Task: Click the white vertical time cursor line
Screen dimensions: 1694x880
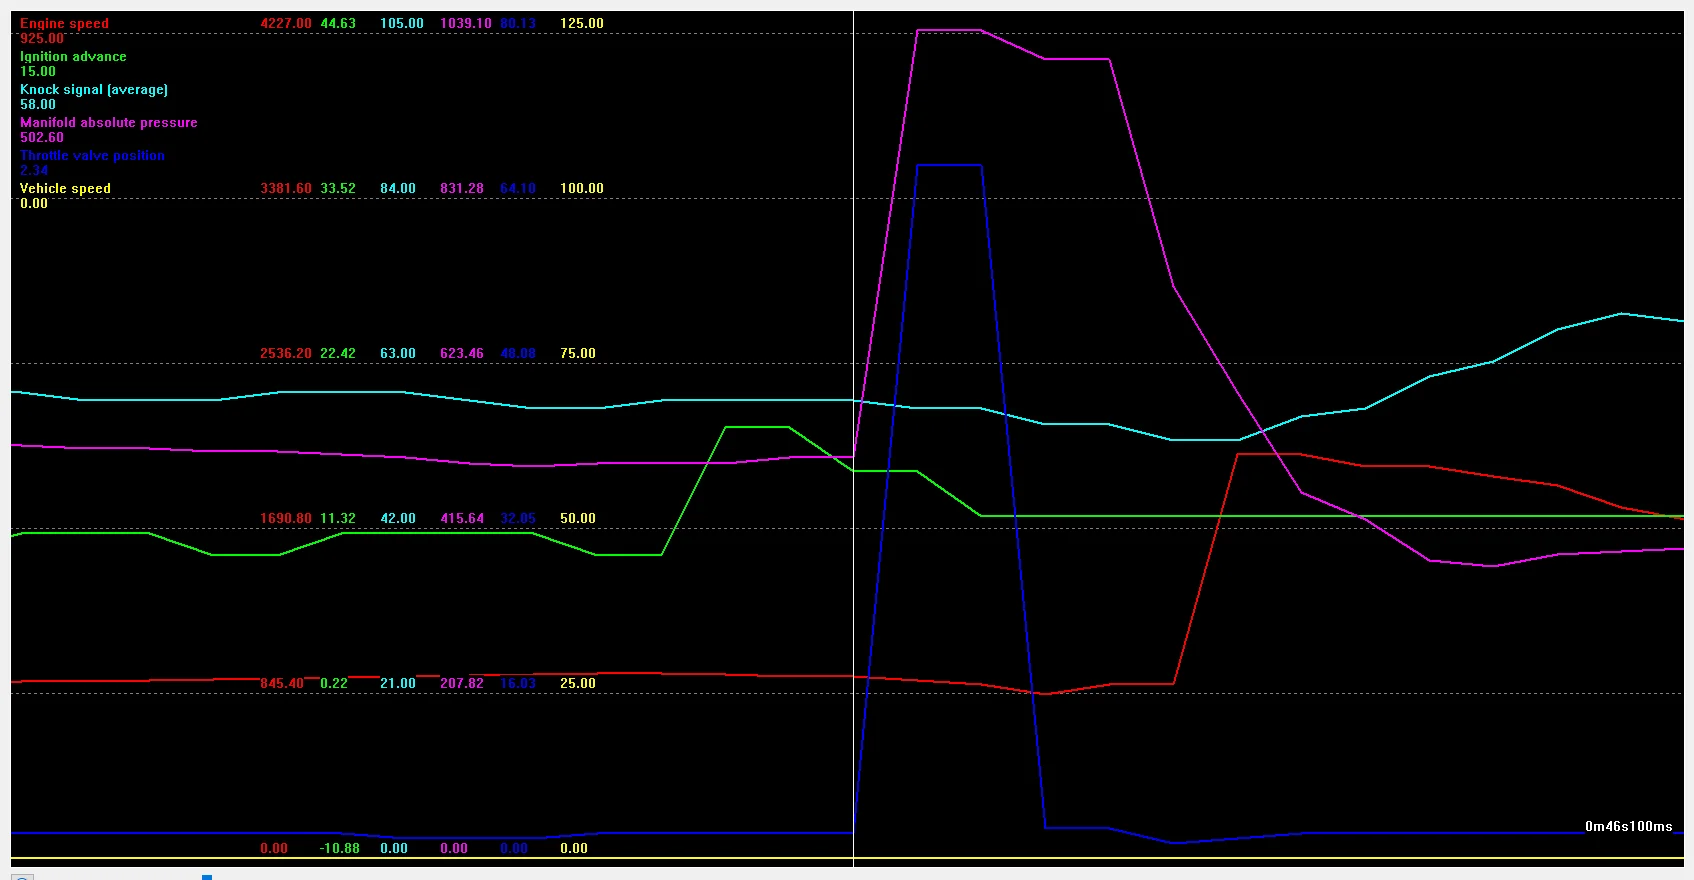Action: point(853,440)
